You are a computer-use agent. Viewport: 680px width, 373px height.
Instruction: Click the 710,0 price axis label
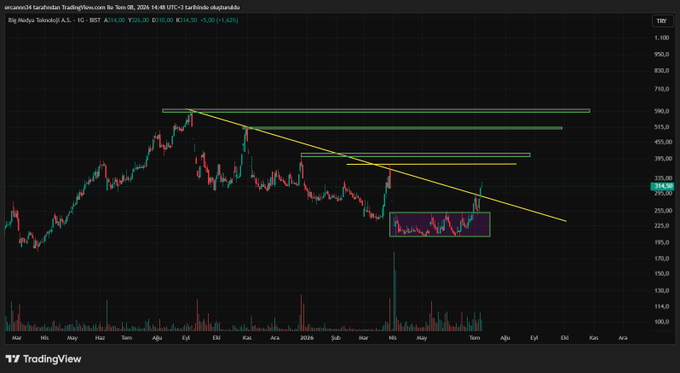click(662, 89)
